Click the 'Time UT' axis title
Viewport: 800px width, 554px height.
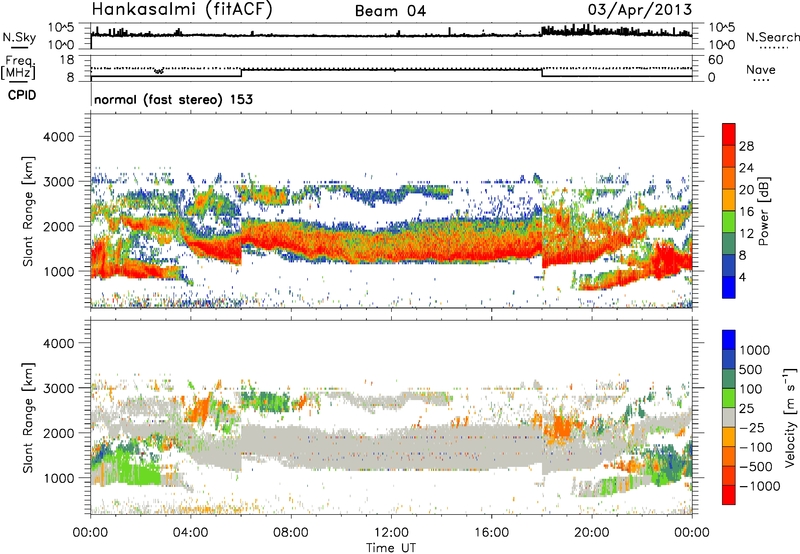tap(391, 548)
